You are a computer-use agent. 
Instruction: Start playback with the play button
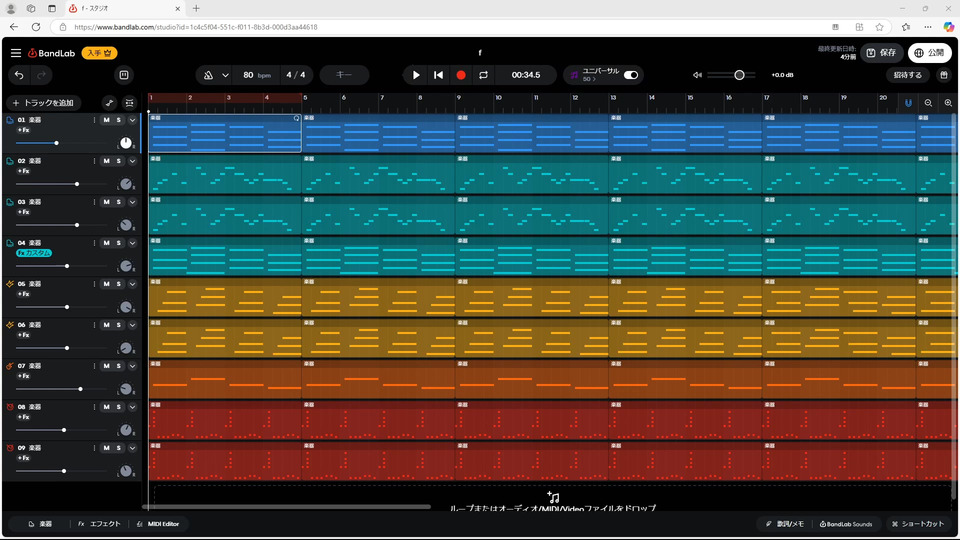click(416, 75)
